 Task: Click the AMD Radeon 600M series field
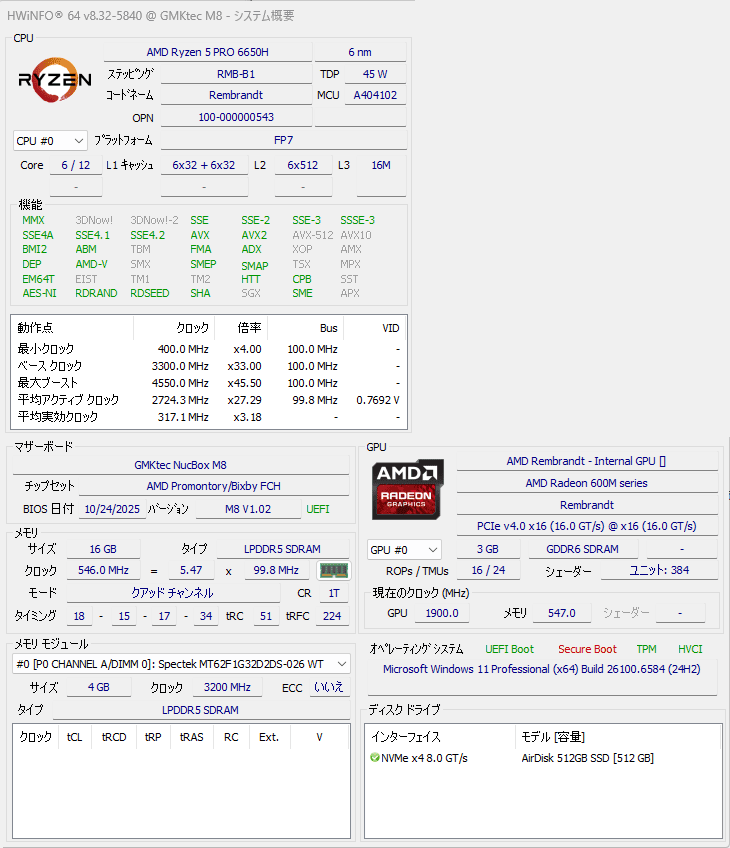point(586,483)
